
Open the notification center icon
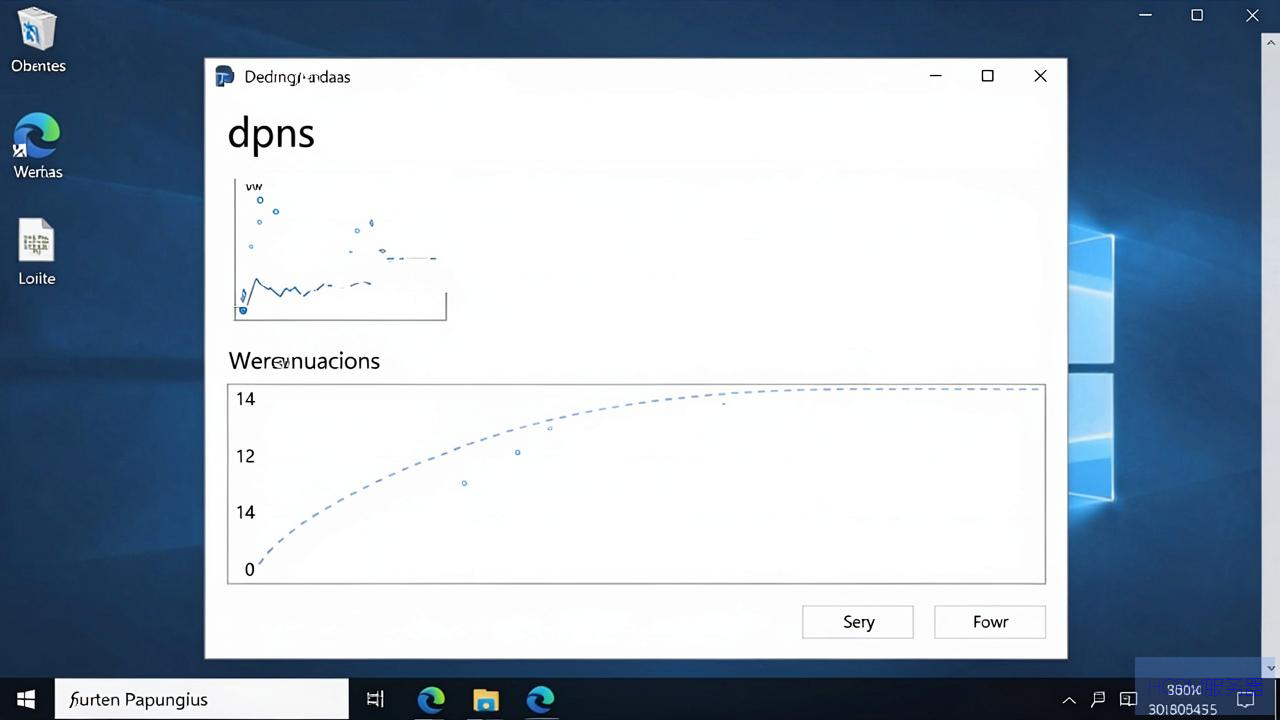(x=1246, y=700)
